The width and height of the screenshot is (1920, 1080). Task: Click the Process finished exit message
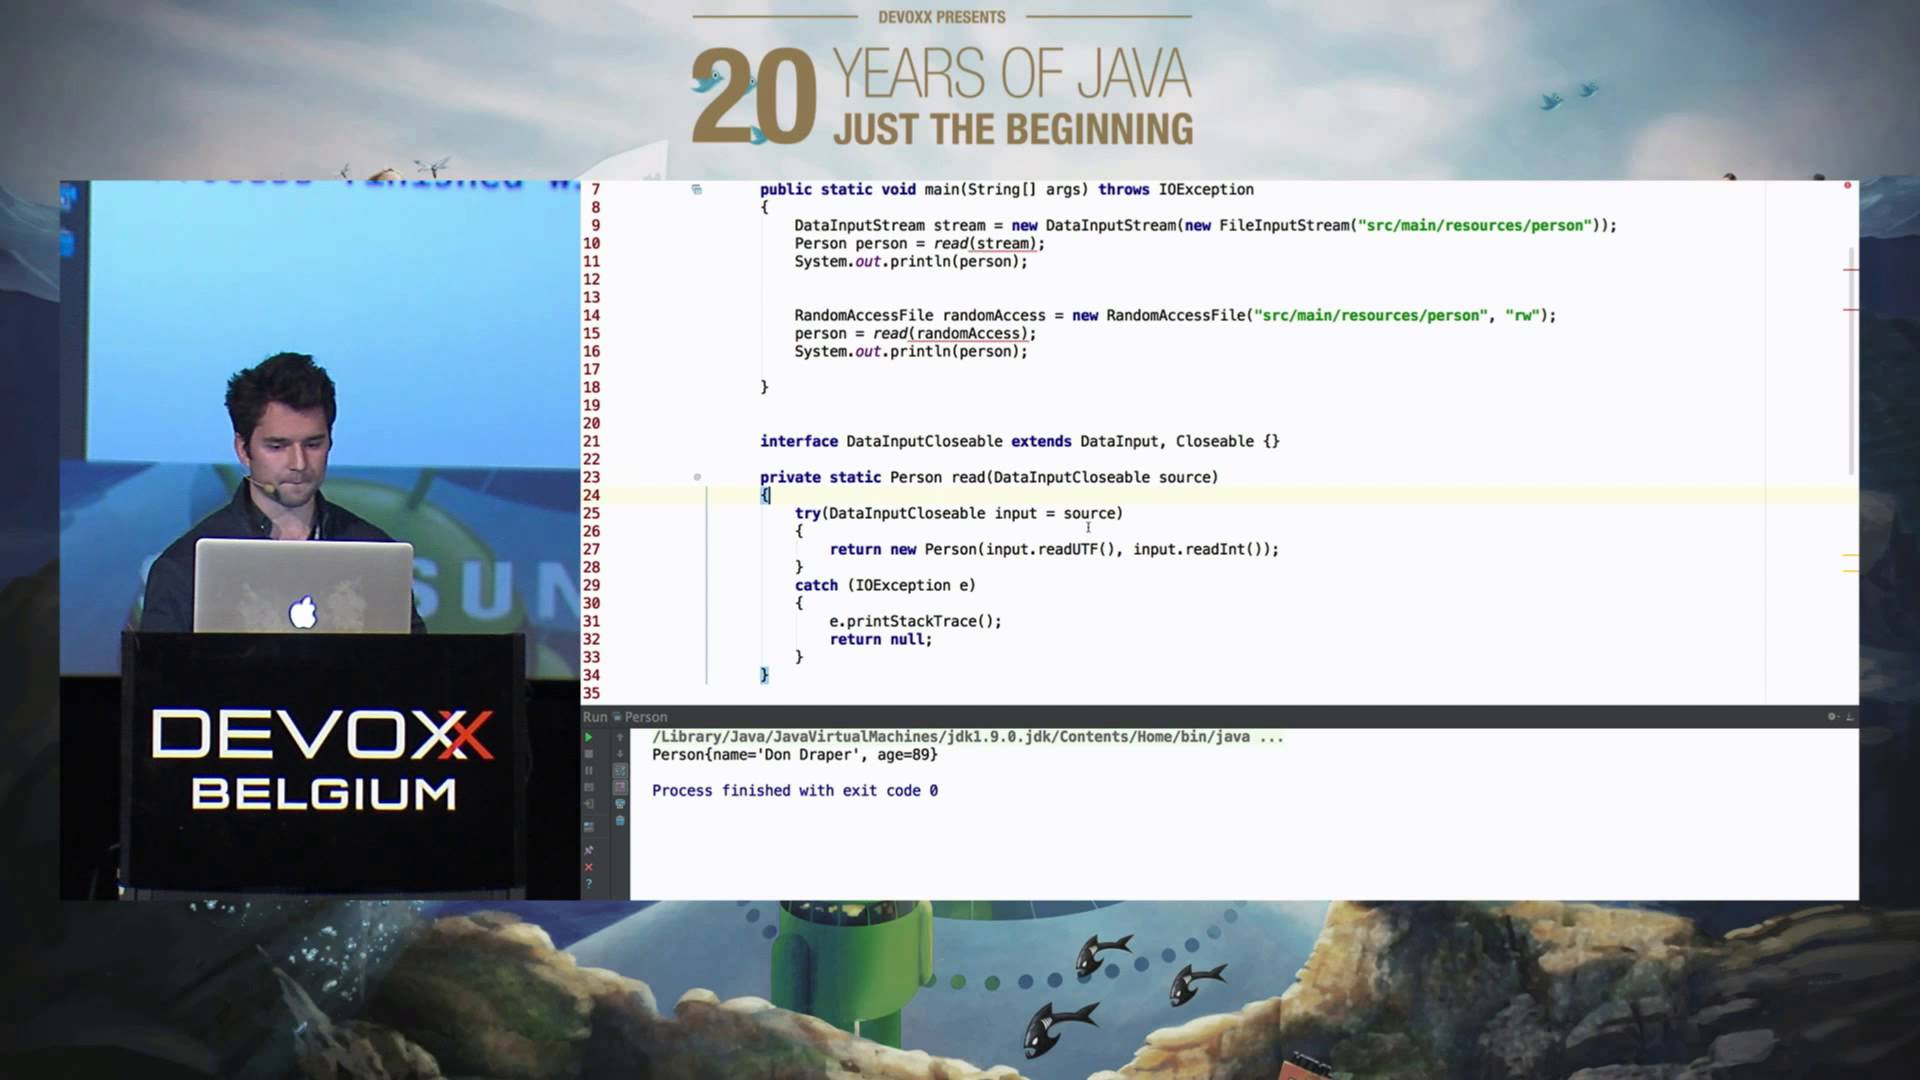[795, 790]
